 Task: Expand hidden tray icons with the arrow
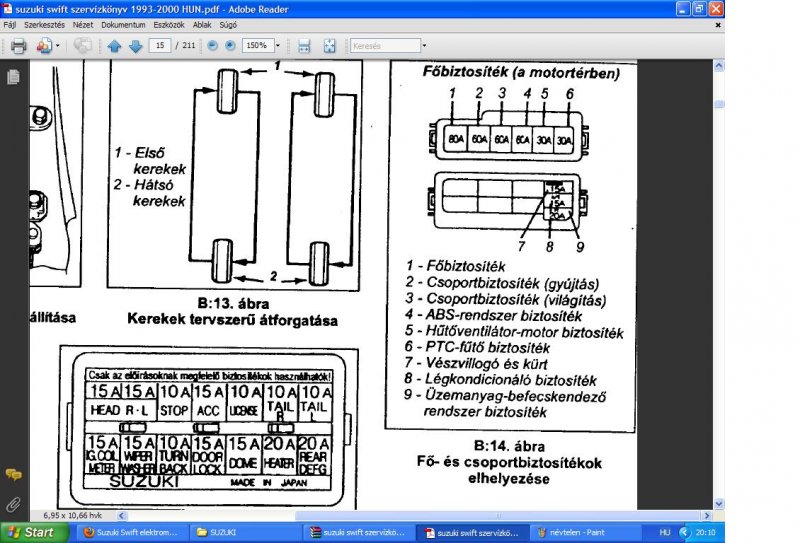[684, 532]
